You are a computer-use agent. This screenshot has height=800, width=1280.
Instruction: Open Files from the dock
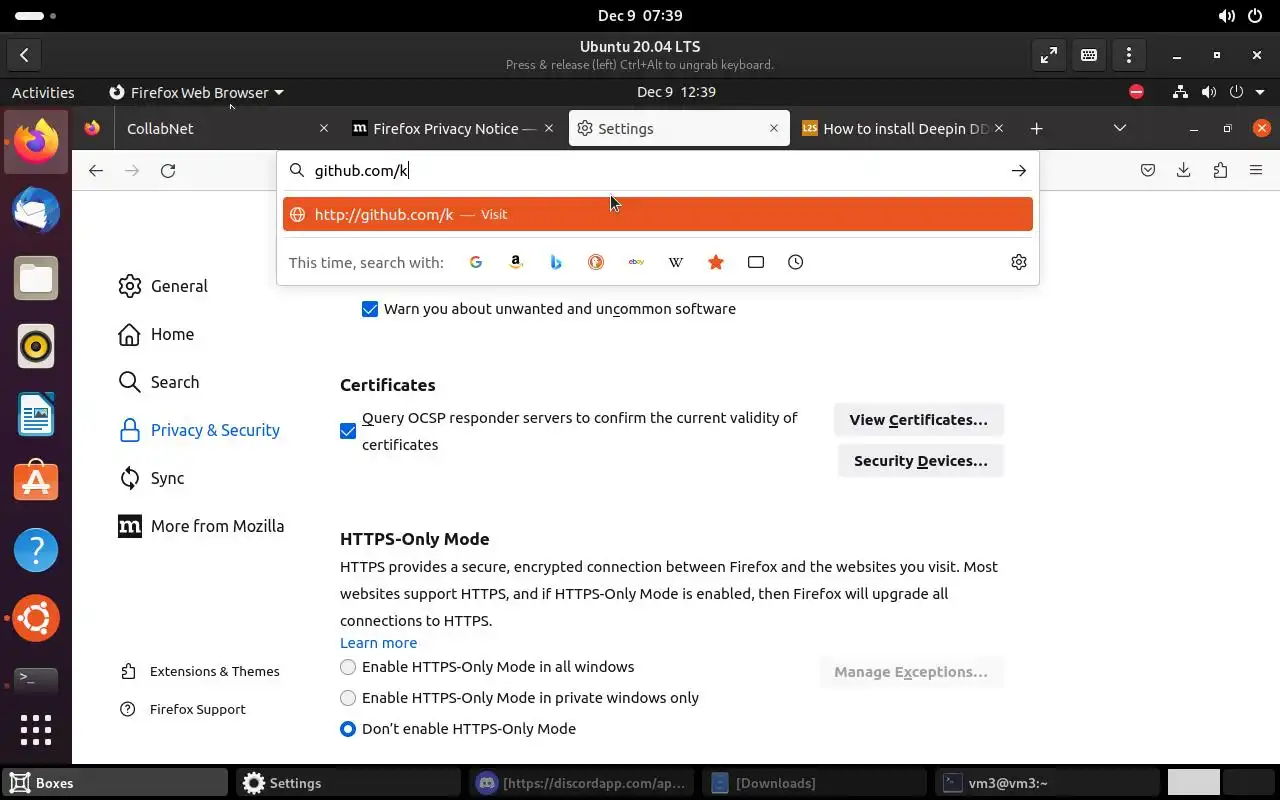click(36, 279)
